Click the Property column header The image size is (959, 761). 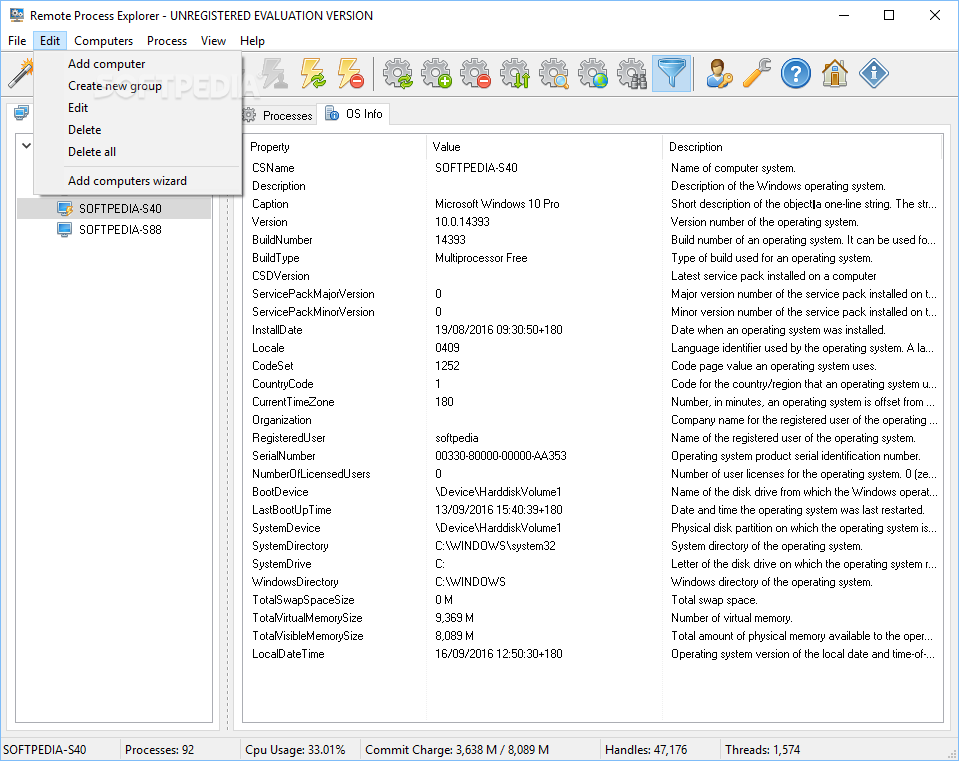coord(335,147)
